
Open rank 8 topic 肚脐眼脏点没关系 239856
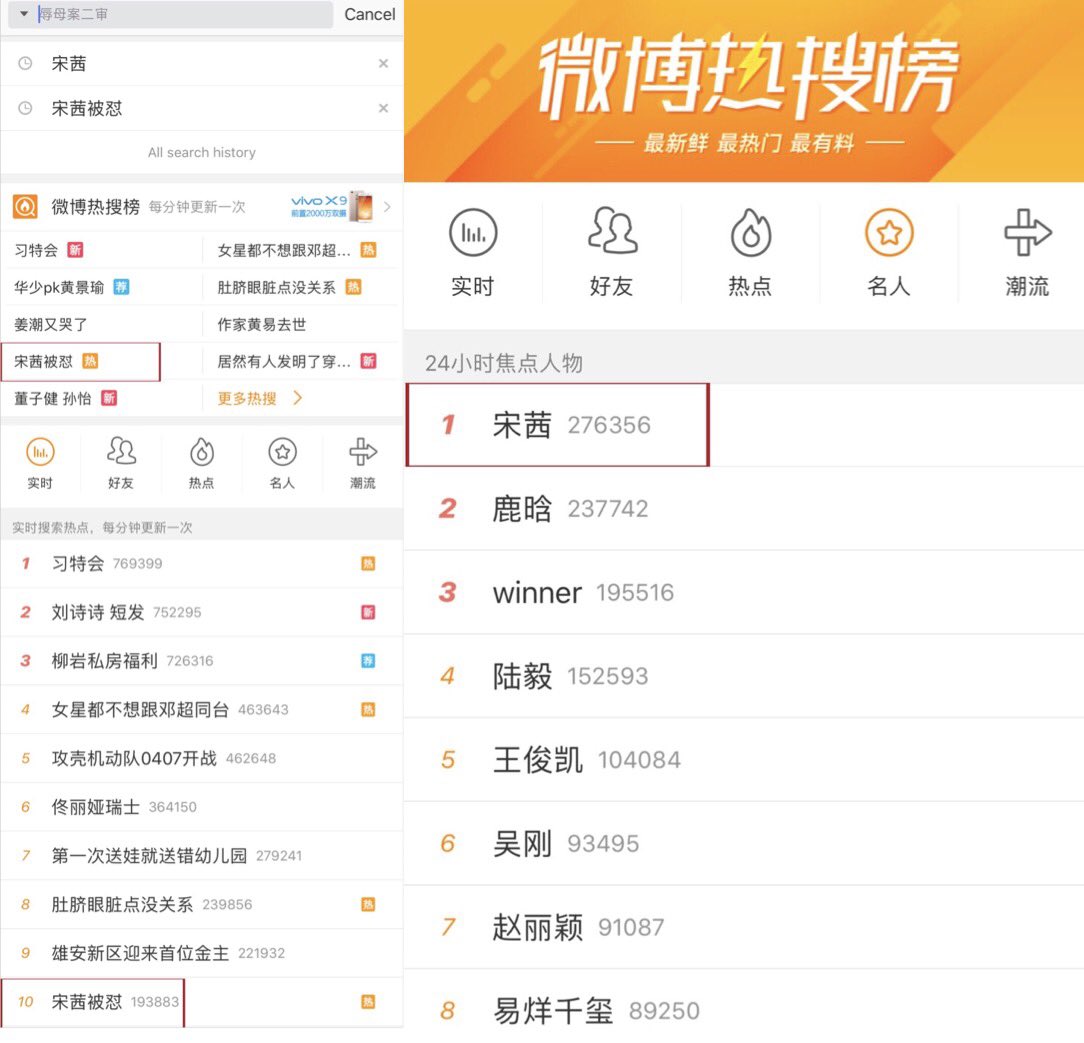coord(201,905)
